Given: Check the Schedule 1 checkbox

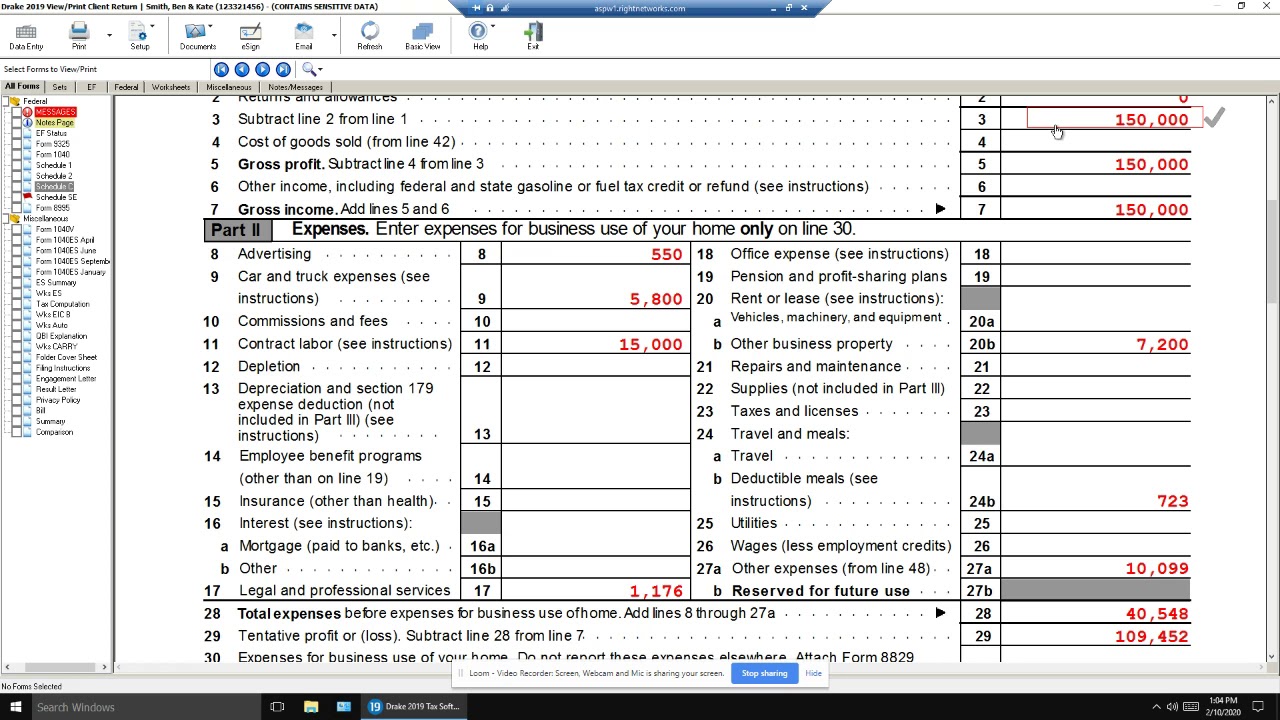Looking at the screenshot, I should click(x=17, y=166).
